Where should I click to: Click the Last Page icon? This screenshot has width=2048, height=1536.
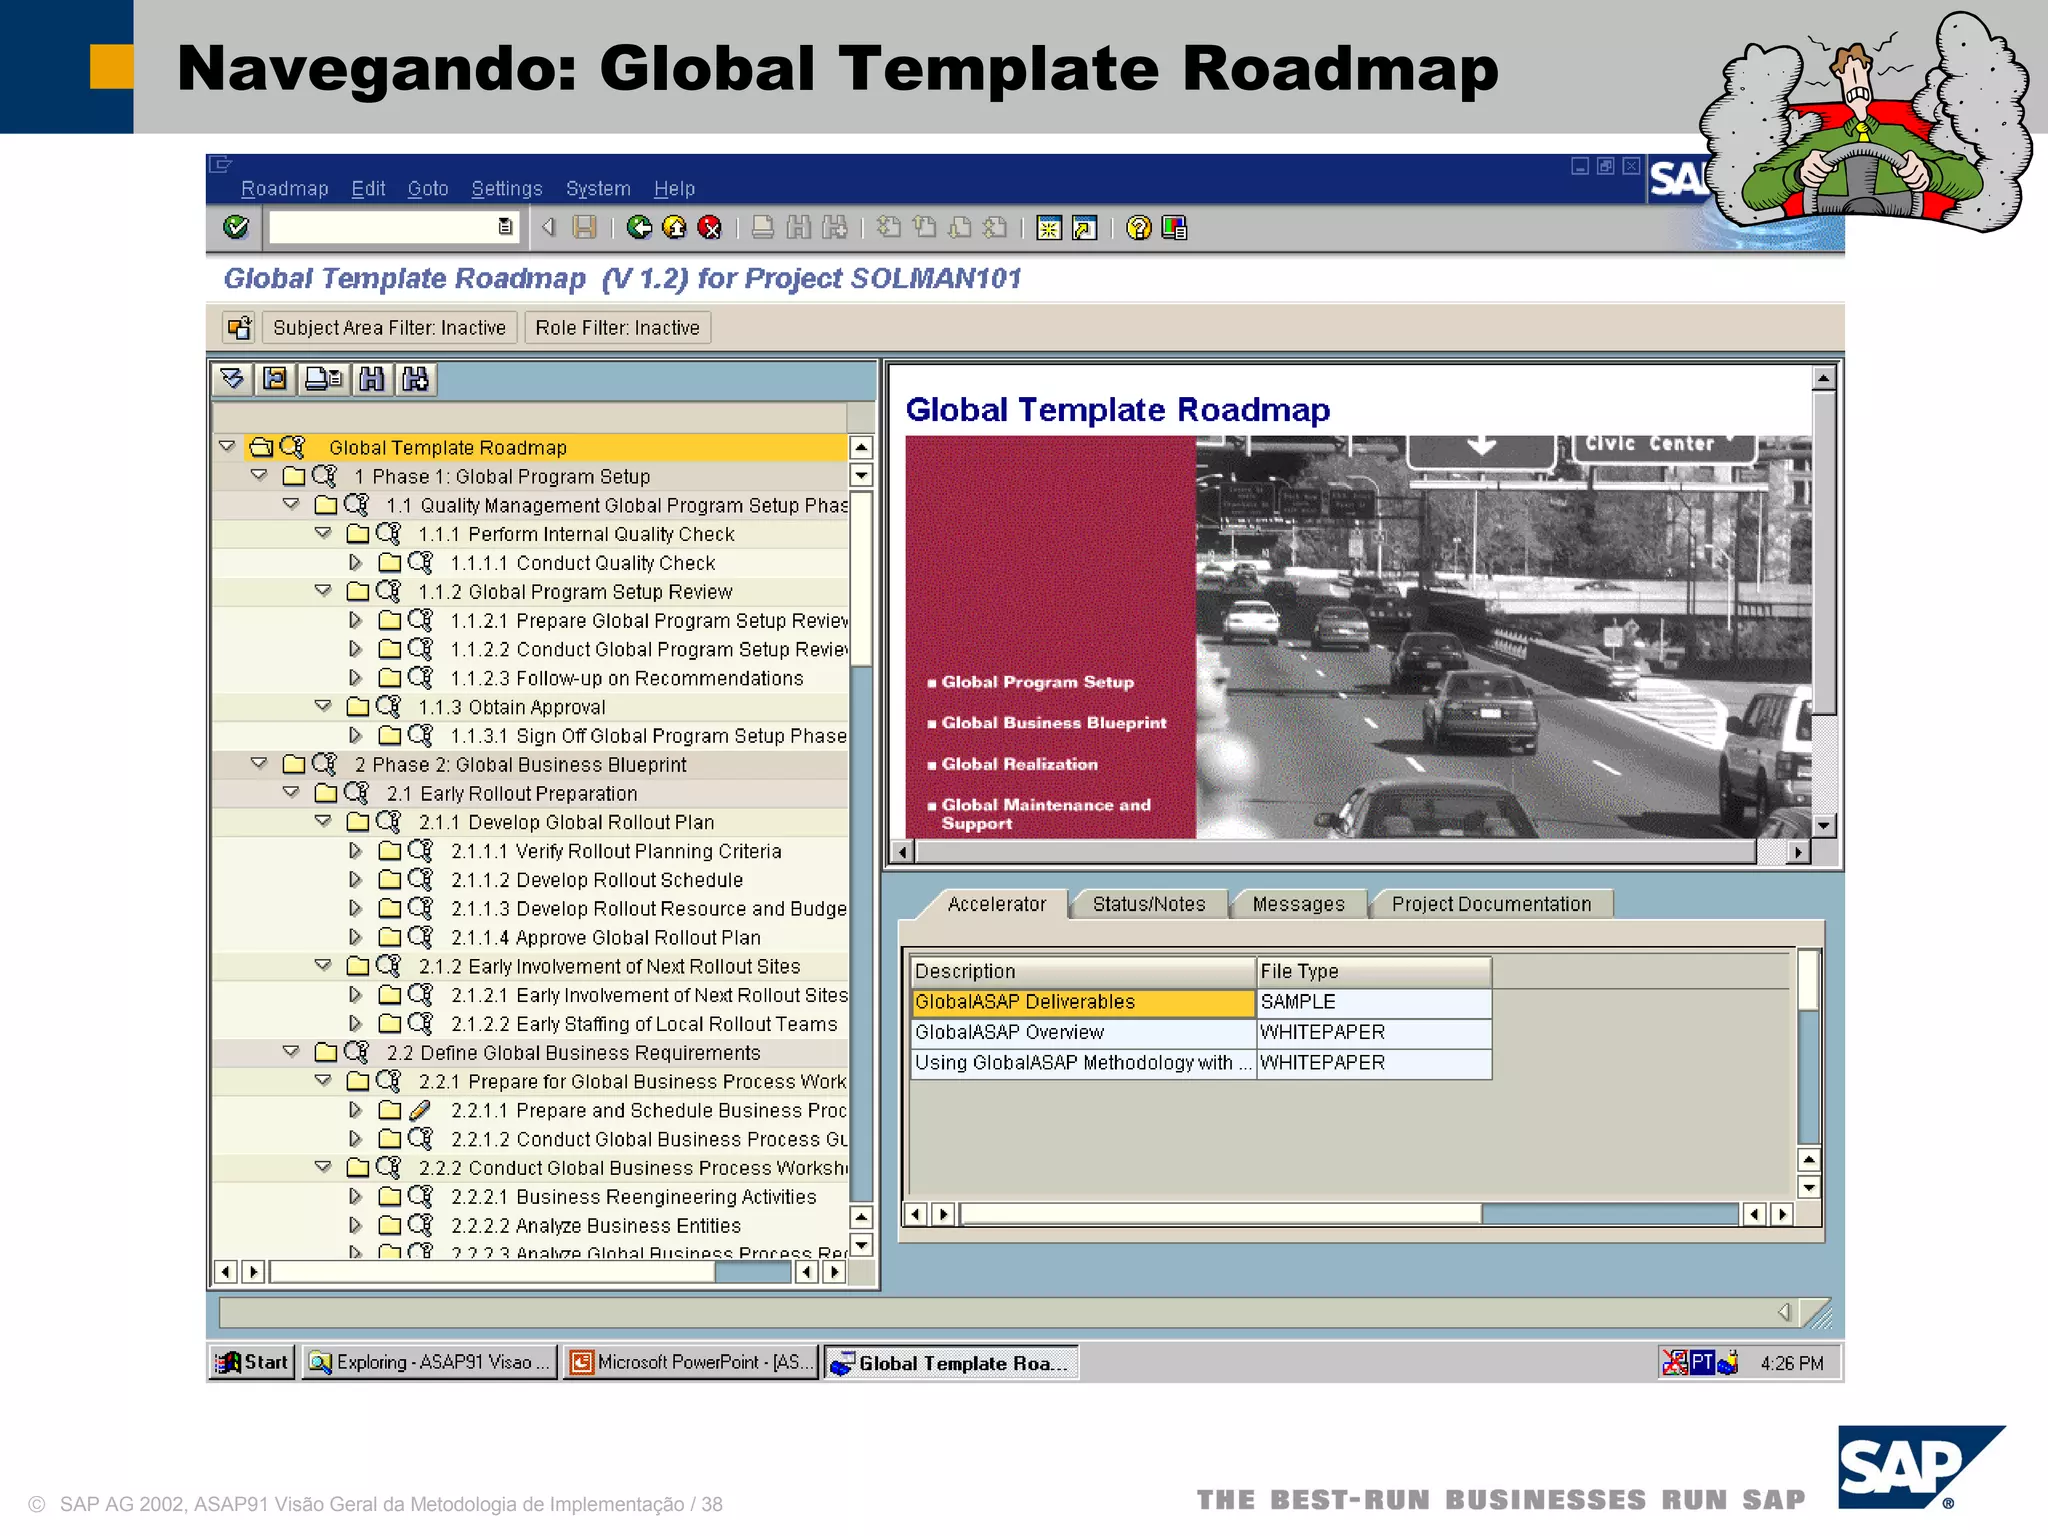point(994,228)
